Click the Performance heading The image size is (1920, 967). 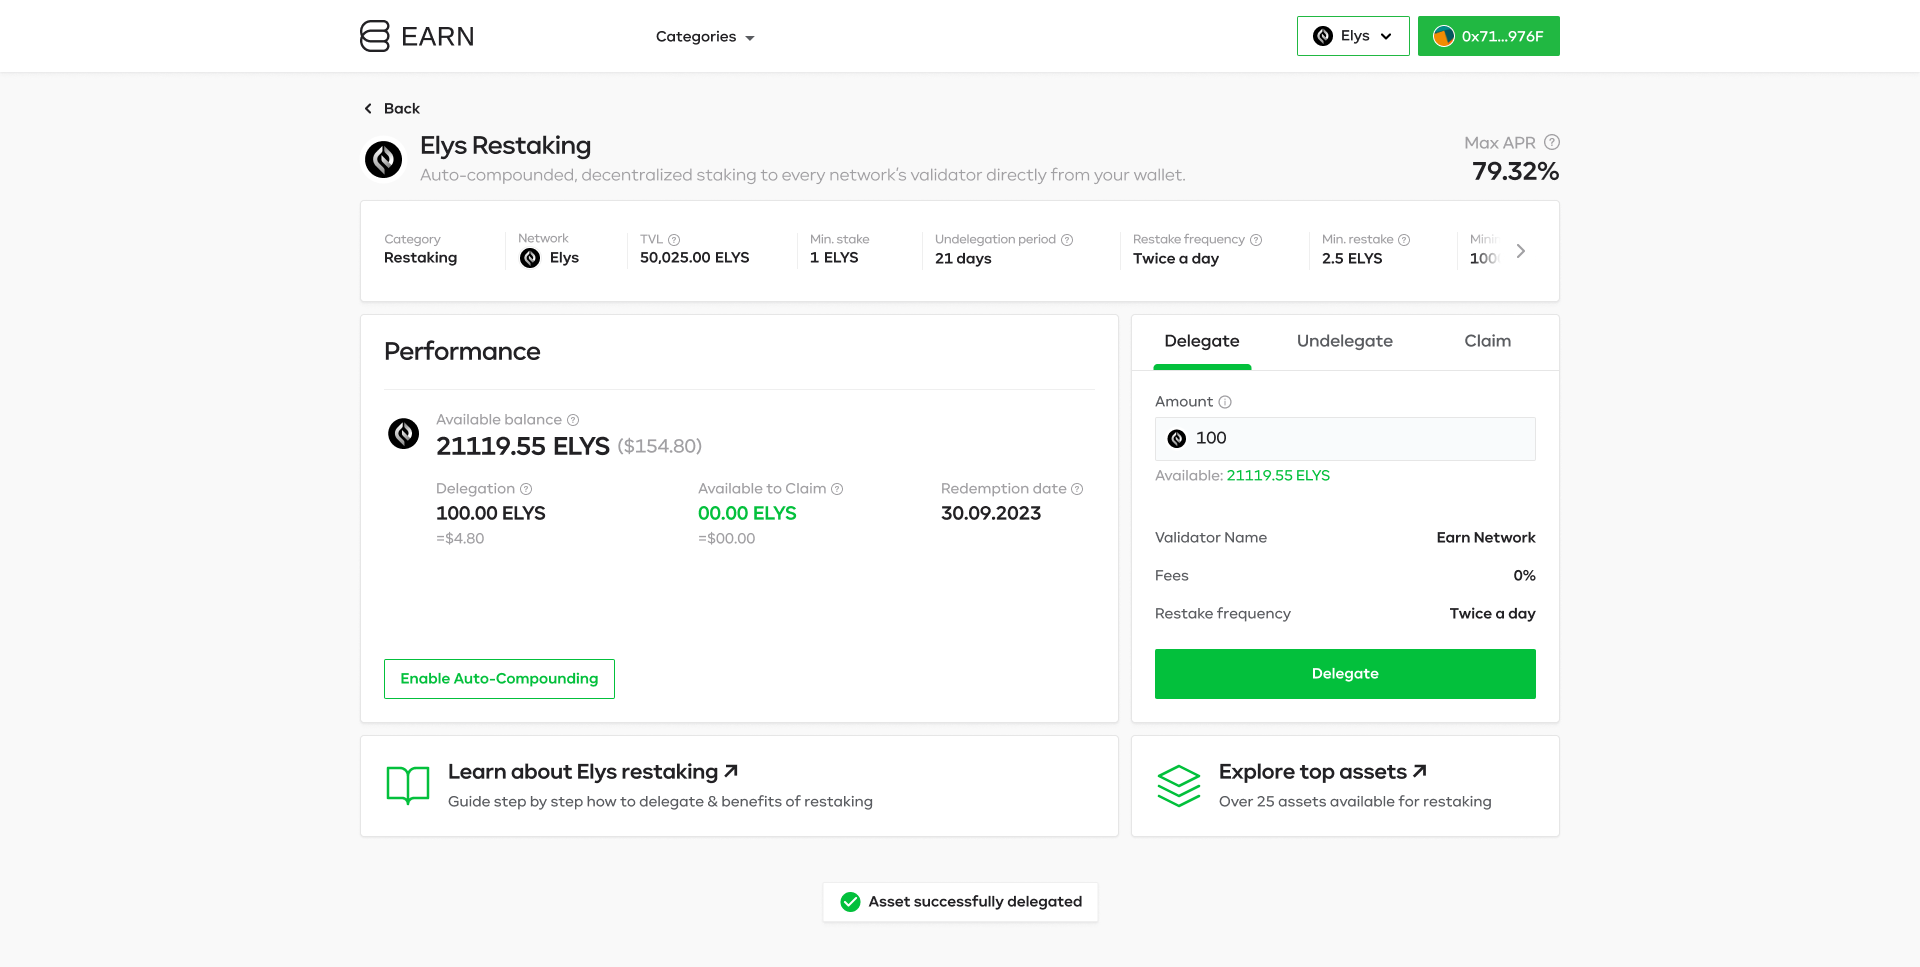462,352
